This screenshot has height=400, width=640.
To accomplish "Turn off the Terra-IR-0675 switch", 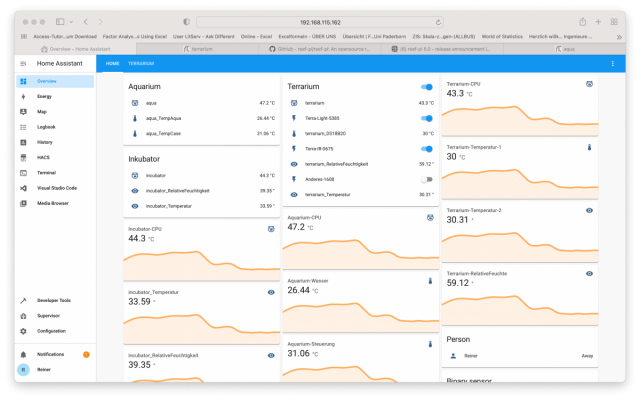I will click(x=427, y=149).
